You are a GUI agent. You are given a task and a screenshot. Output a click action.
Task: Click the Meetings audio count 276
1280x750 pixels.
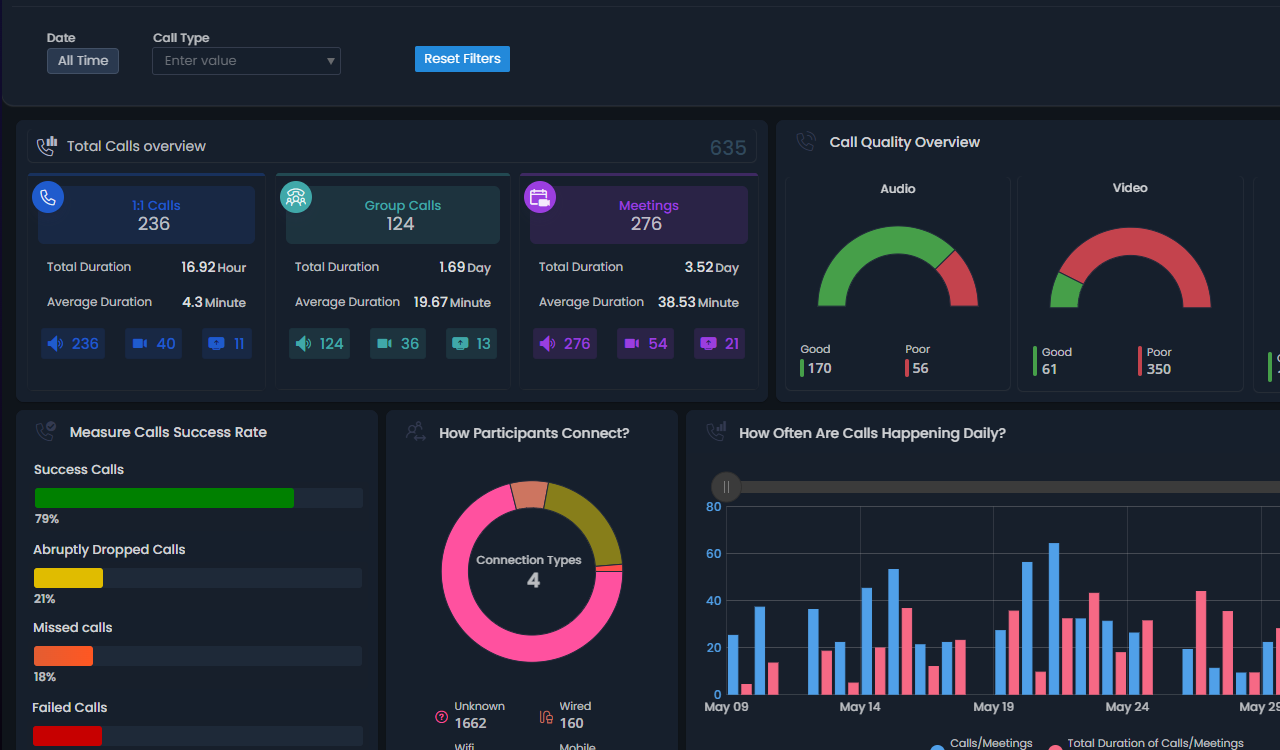click(564, 344)
